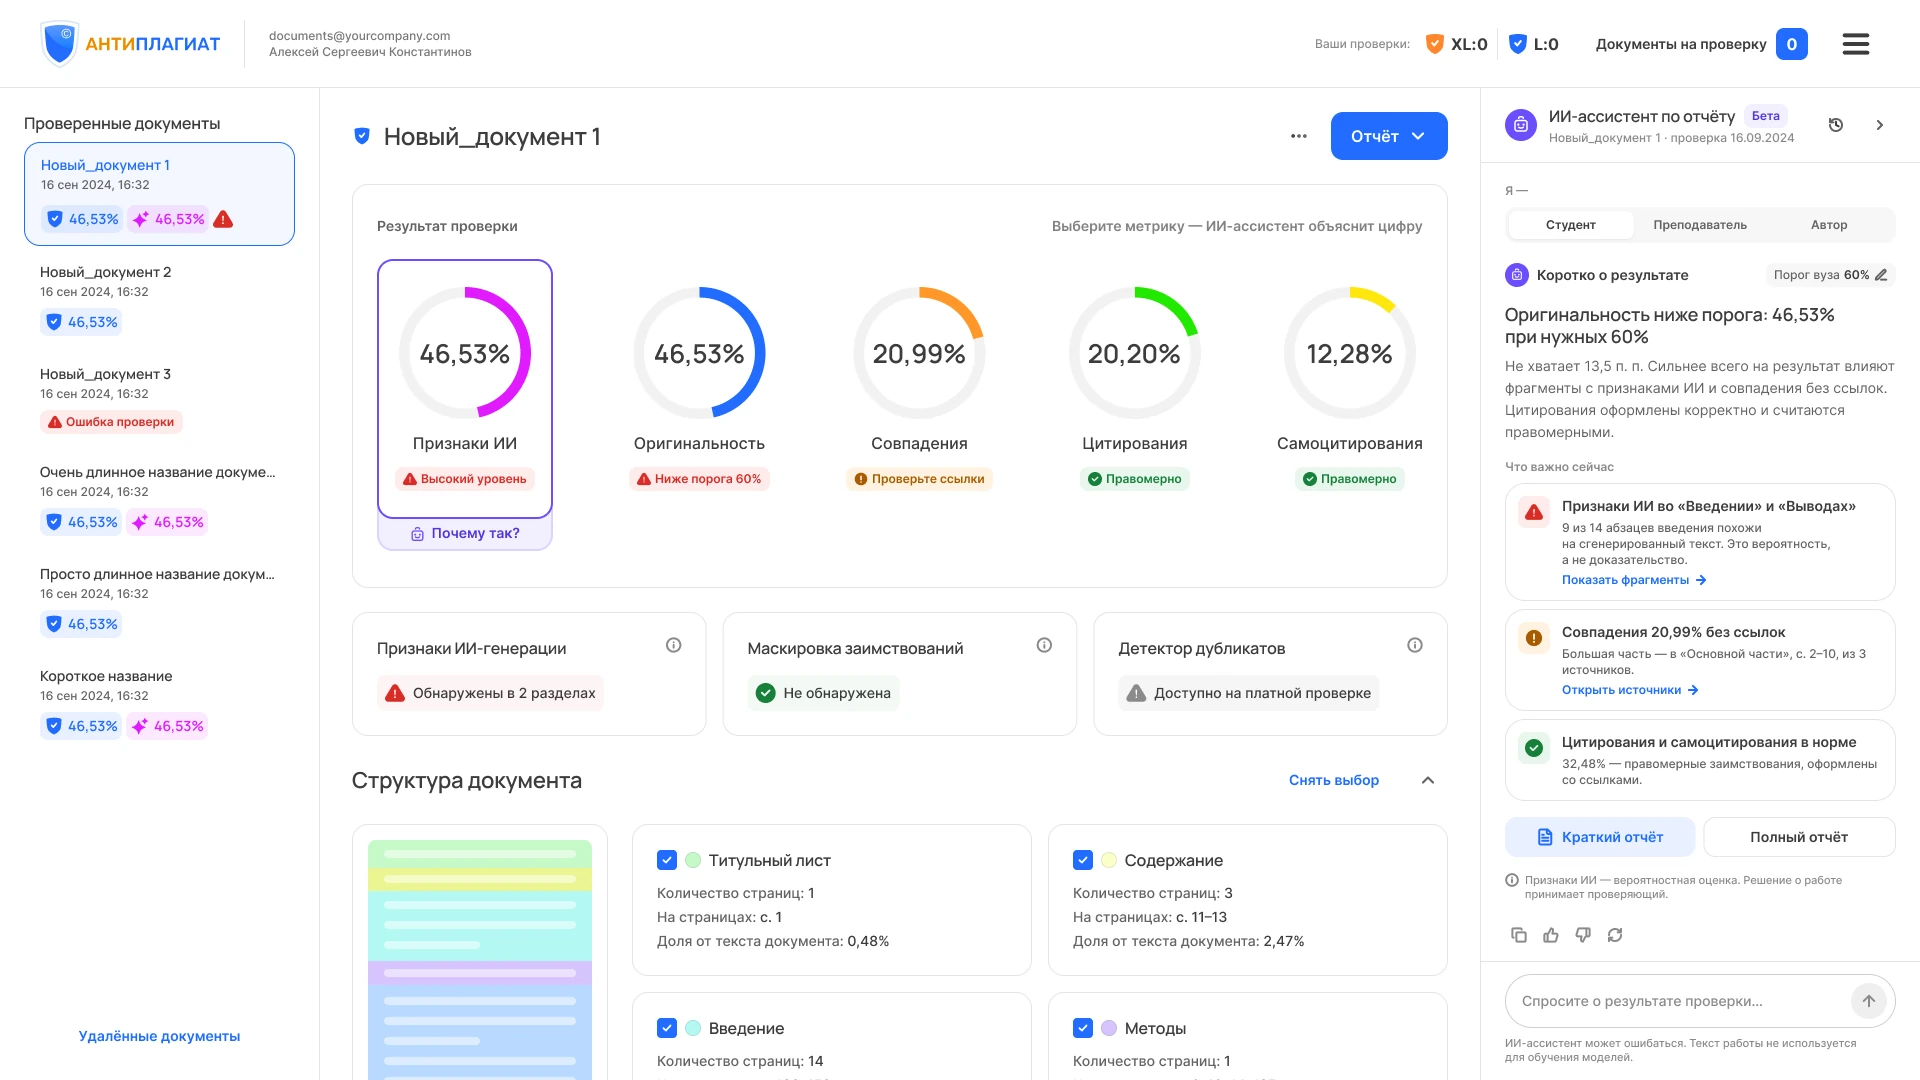Click the Антиплагиат shield logo
This screenshot has width=1920, height=1080.
coord(60,44)
